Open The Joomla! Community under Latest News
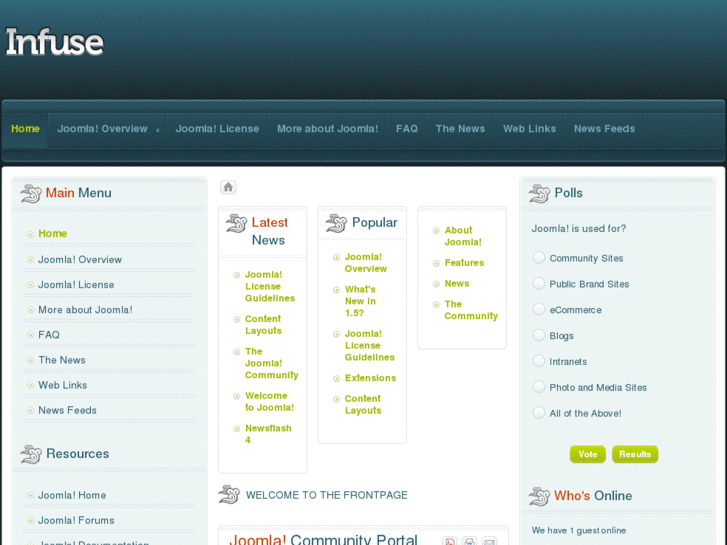727x545 pixels. coord(271,363)
